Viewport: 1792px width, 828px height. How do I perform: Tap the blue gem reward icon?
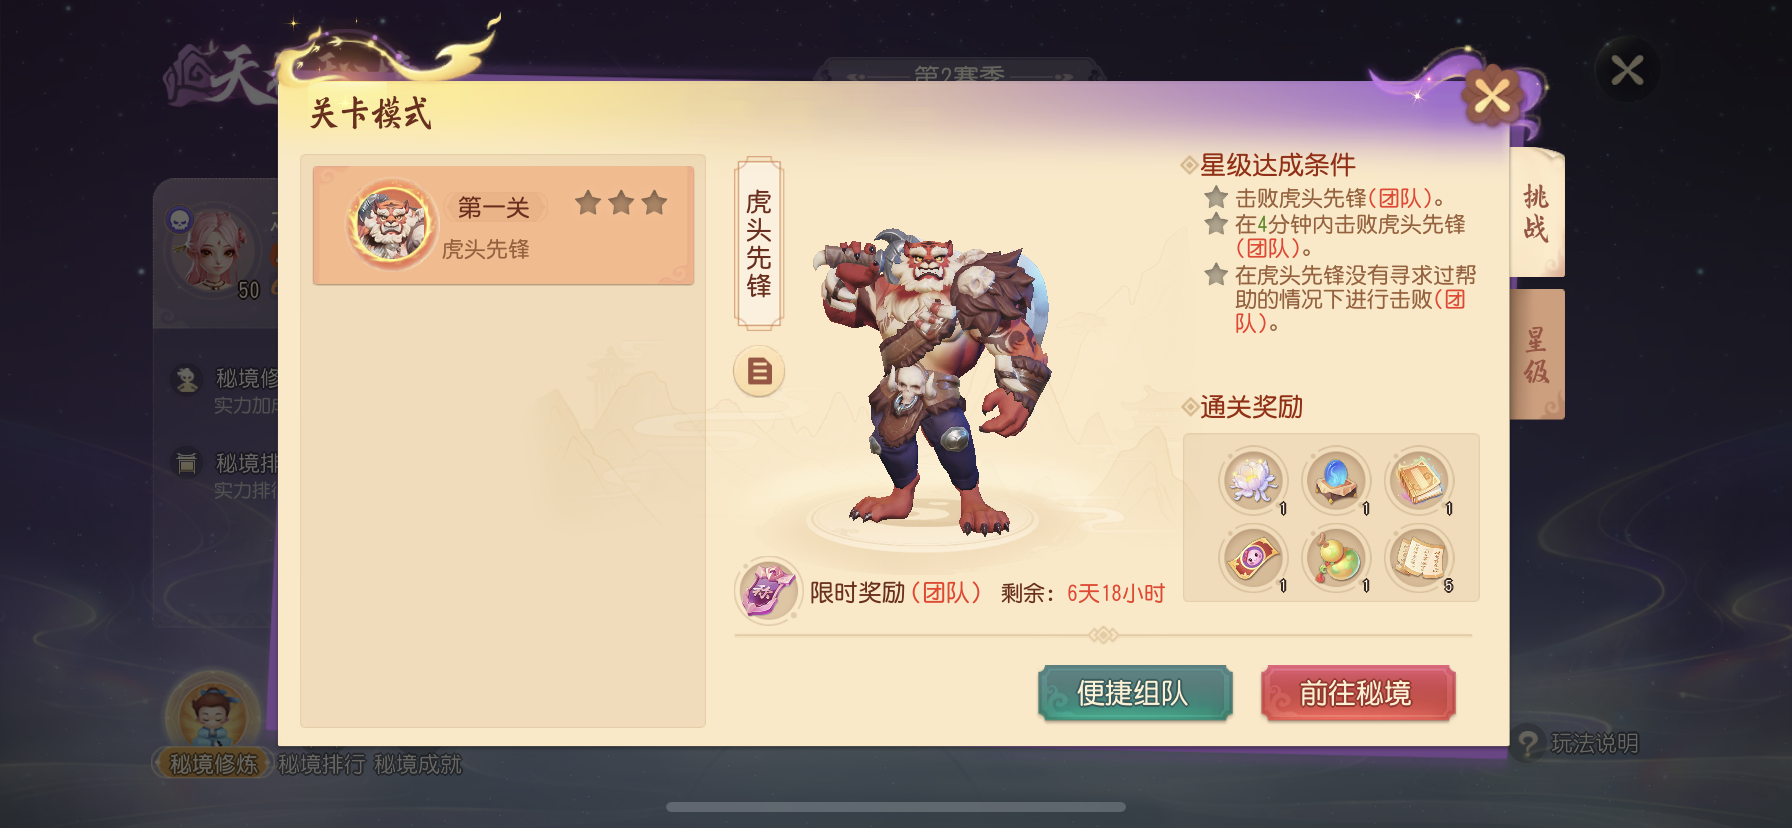tap(1336, 480)
